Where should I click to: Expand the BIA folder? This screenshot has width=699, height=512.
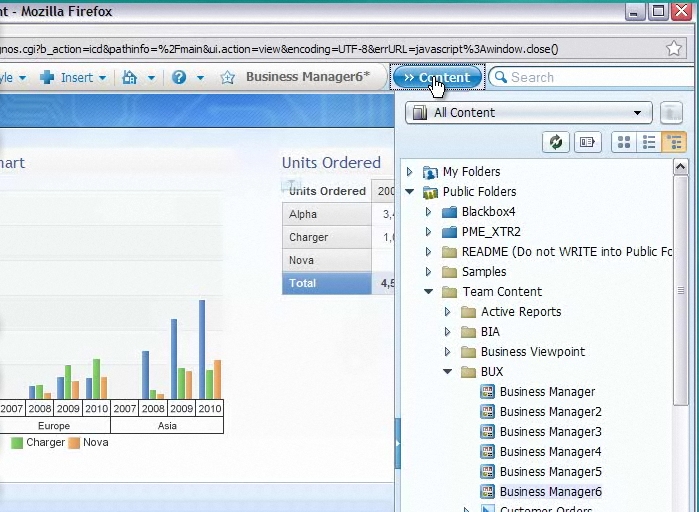(x=447, y=332)
